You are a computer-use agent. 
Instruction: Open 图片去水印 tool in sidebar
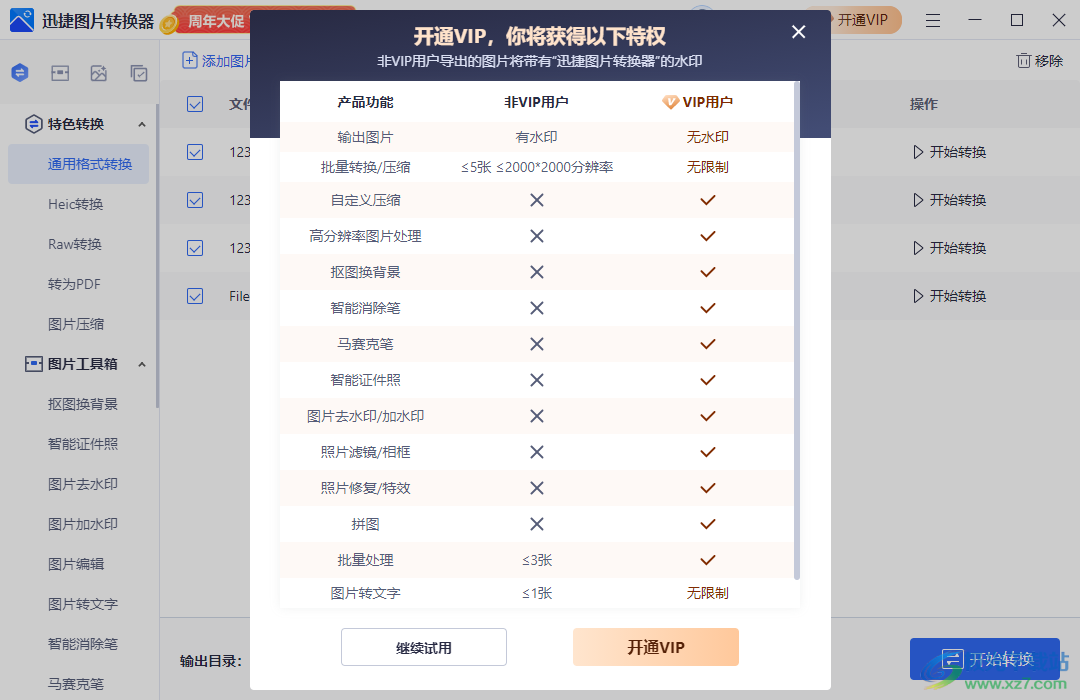83,484
